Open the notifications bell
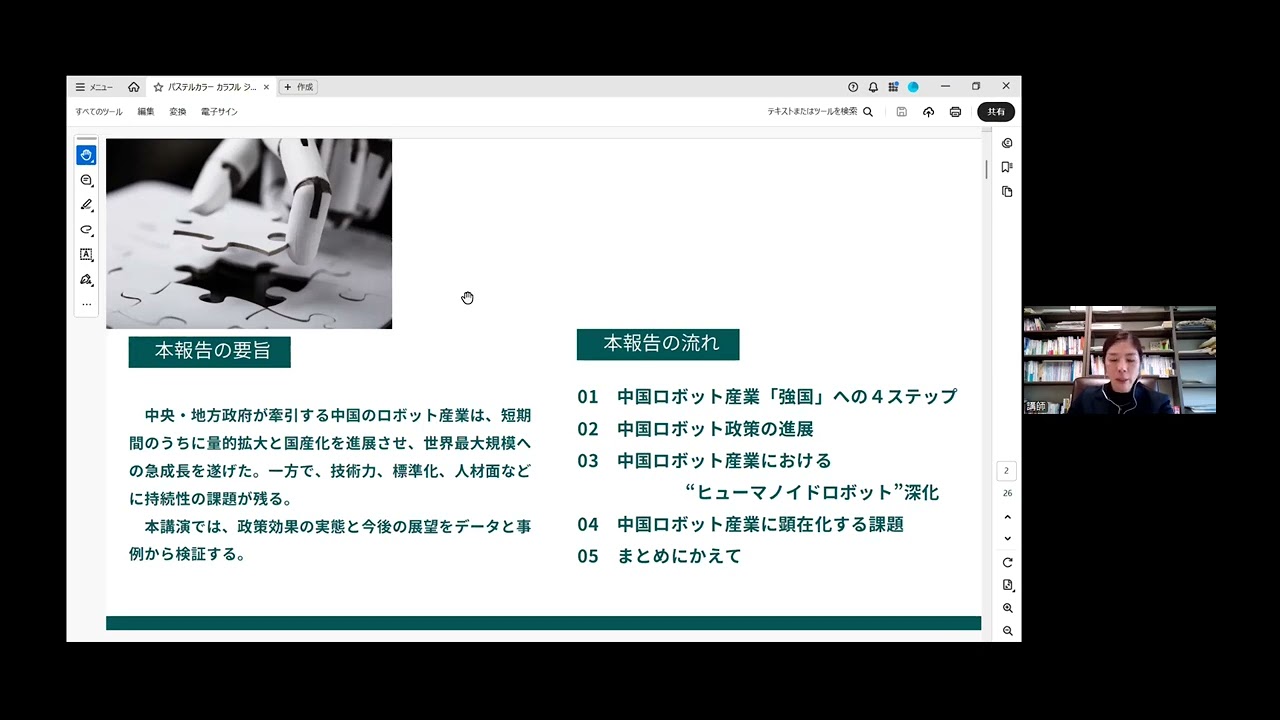The width and height of the screenshot is (1280, 720). coord(873,87)
